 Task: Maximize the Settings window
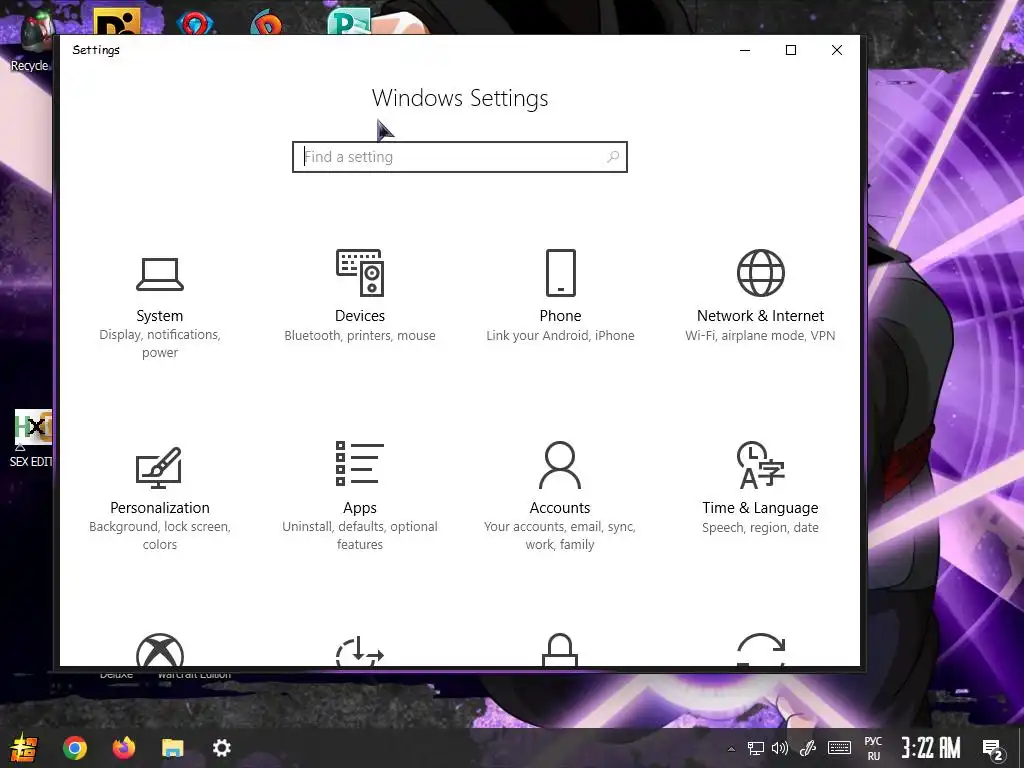pyautogui.click(x=791, y=50)
